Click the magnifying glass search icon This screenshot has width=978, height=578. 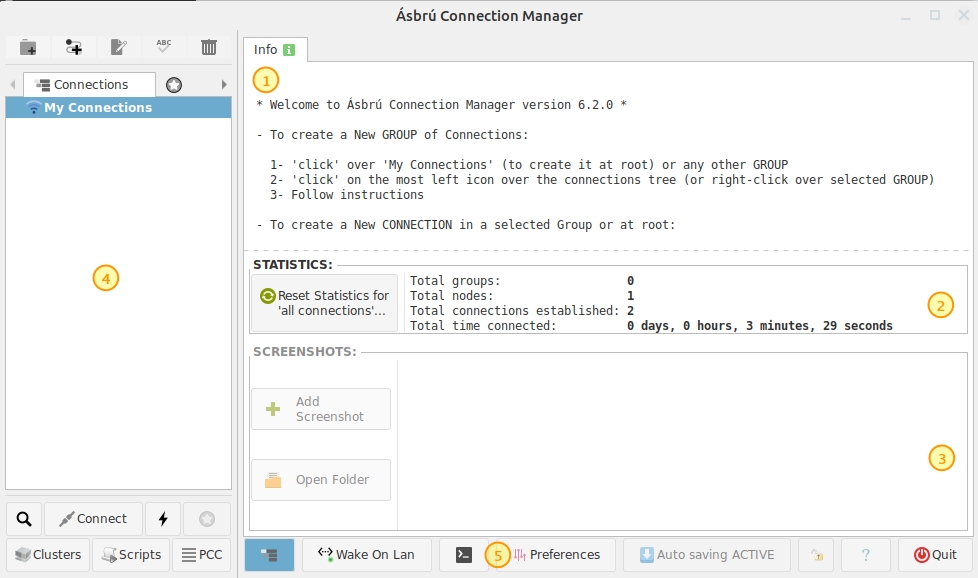pyautogui.click(x=24, y=519)
